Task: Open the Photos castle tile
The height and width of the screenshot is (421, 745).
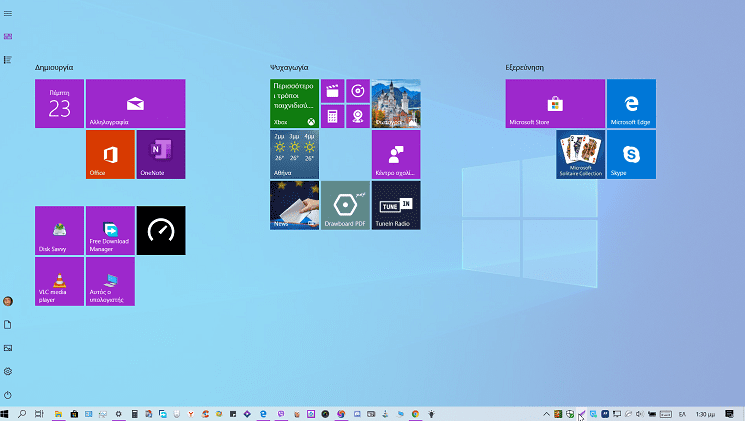Action: (x=396, y=104)
